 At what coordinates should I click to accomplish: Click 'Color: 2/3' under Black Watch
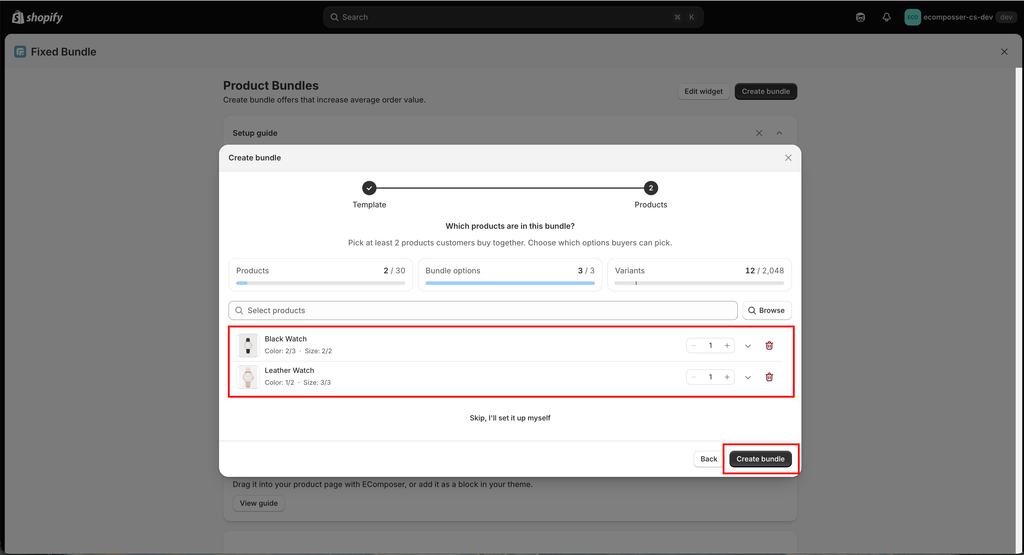280,351
